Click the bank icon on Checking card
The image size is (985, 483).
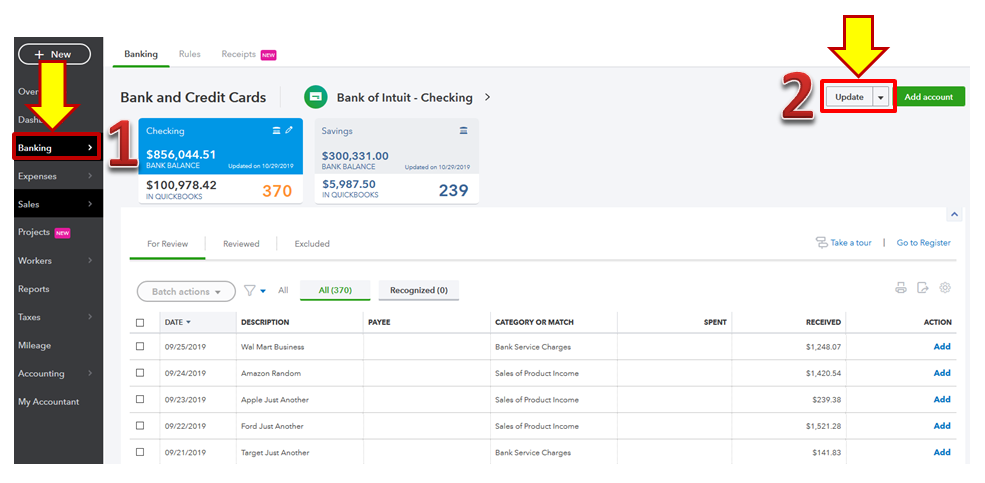276,130
